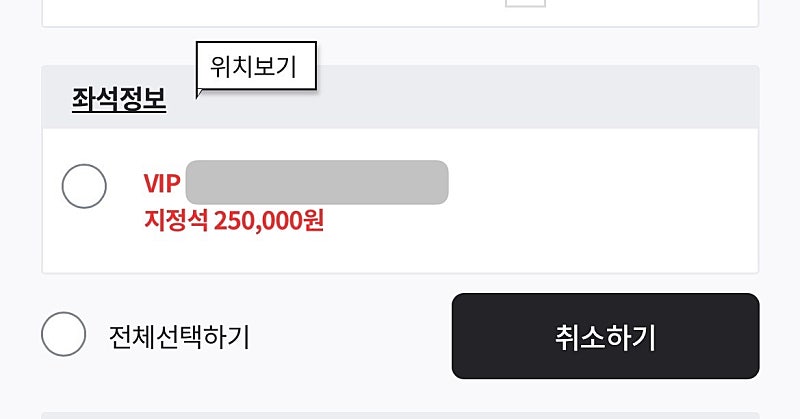Click the 위치보기 tooltip pointer tail
Screen dimensions: 800x419
click(x=199, y=94)
